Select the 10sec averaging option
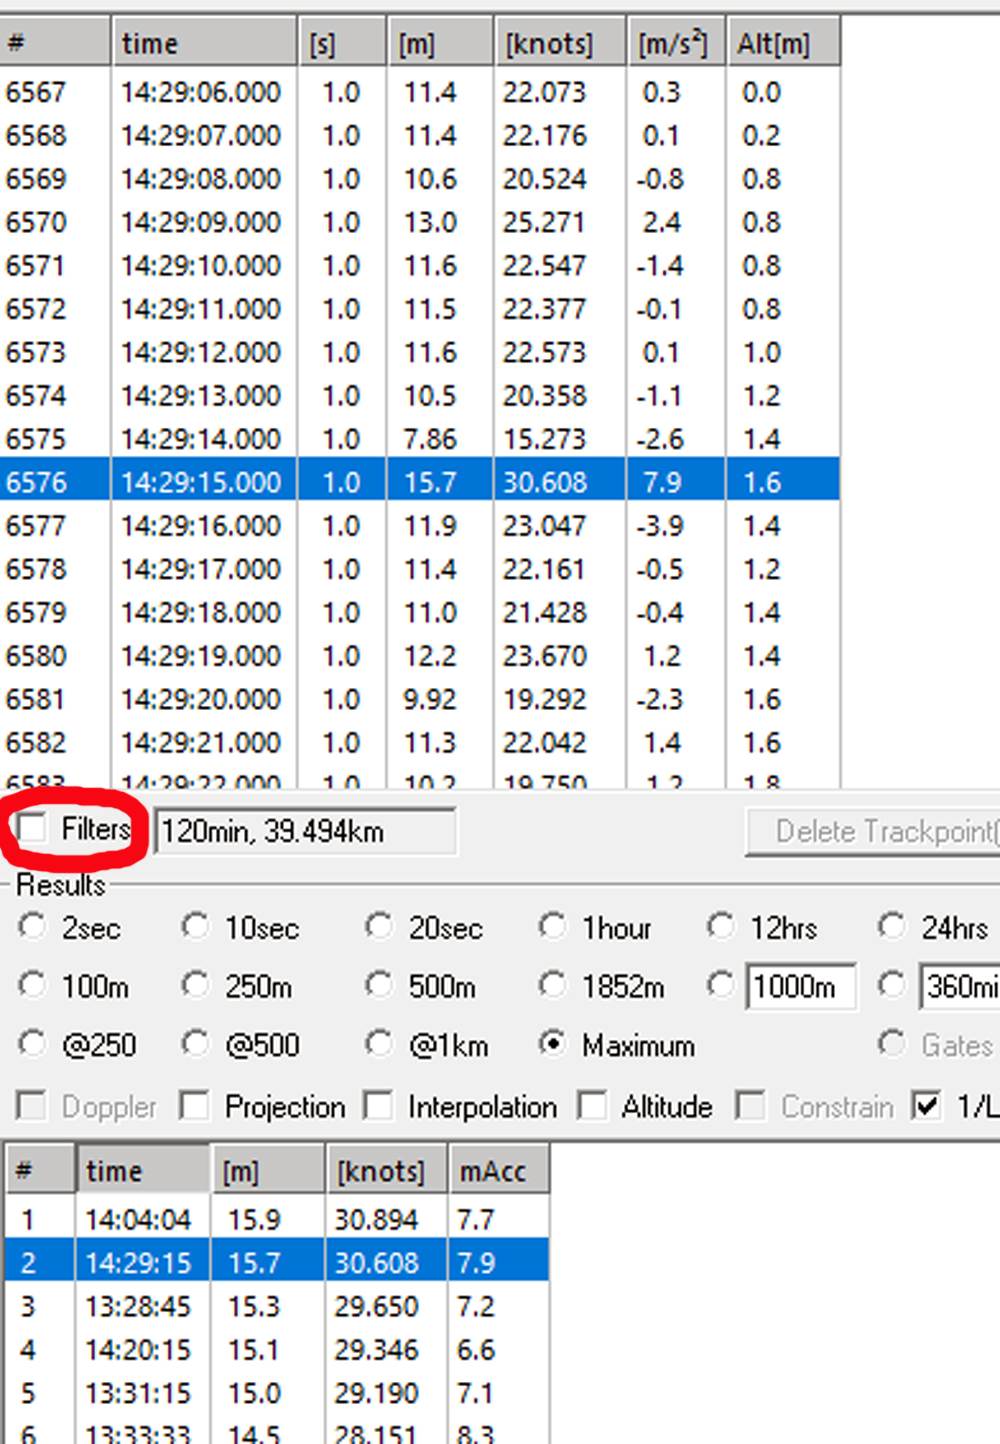The height and width of the screenshot is (1444, 1000). [x=196, y=927]
